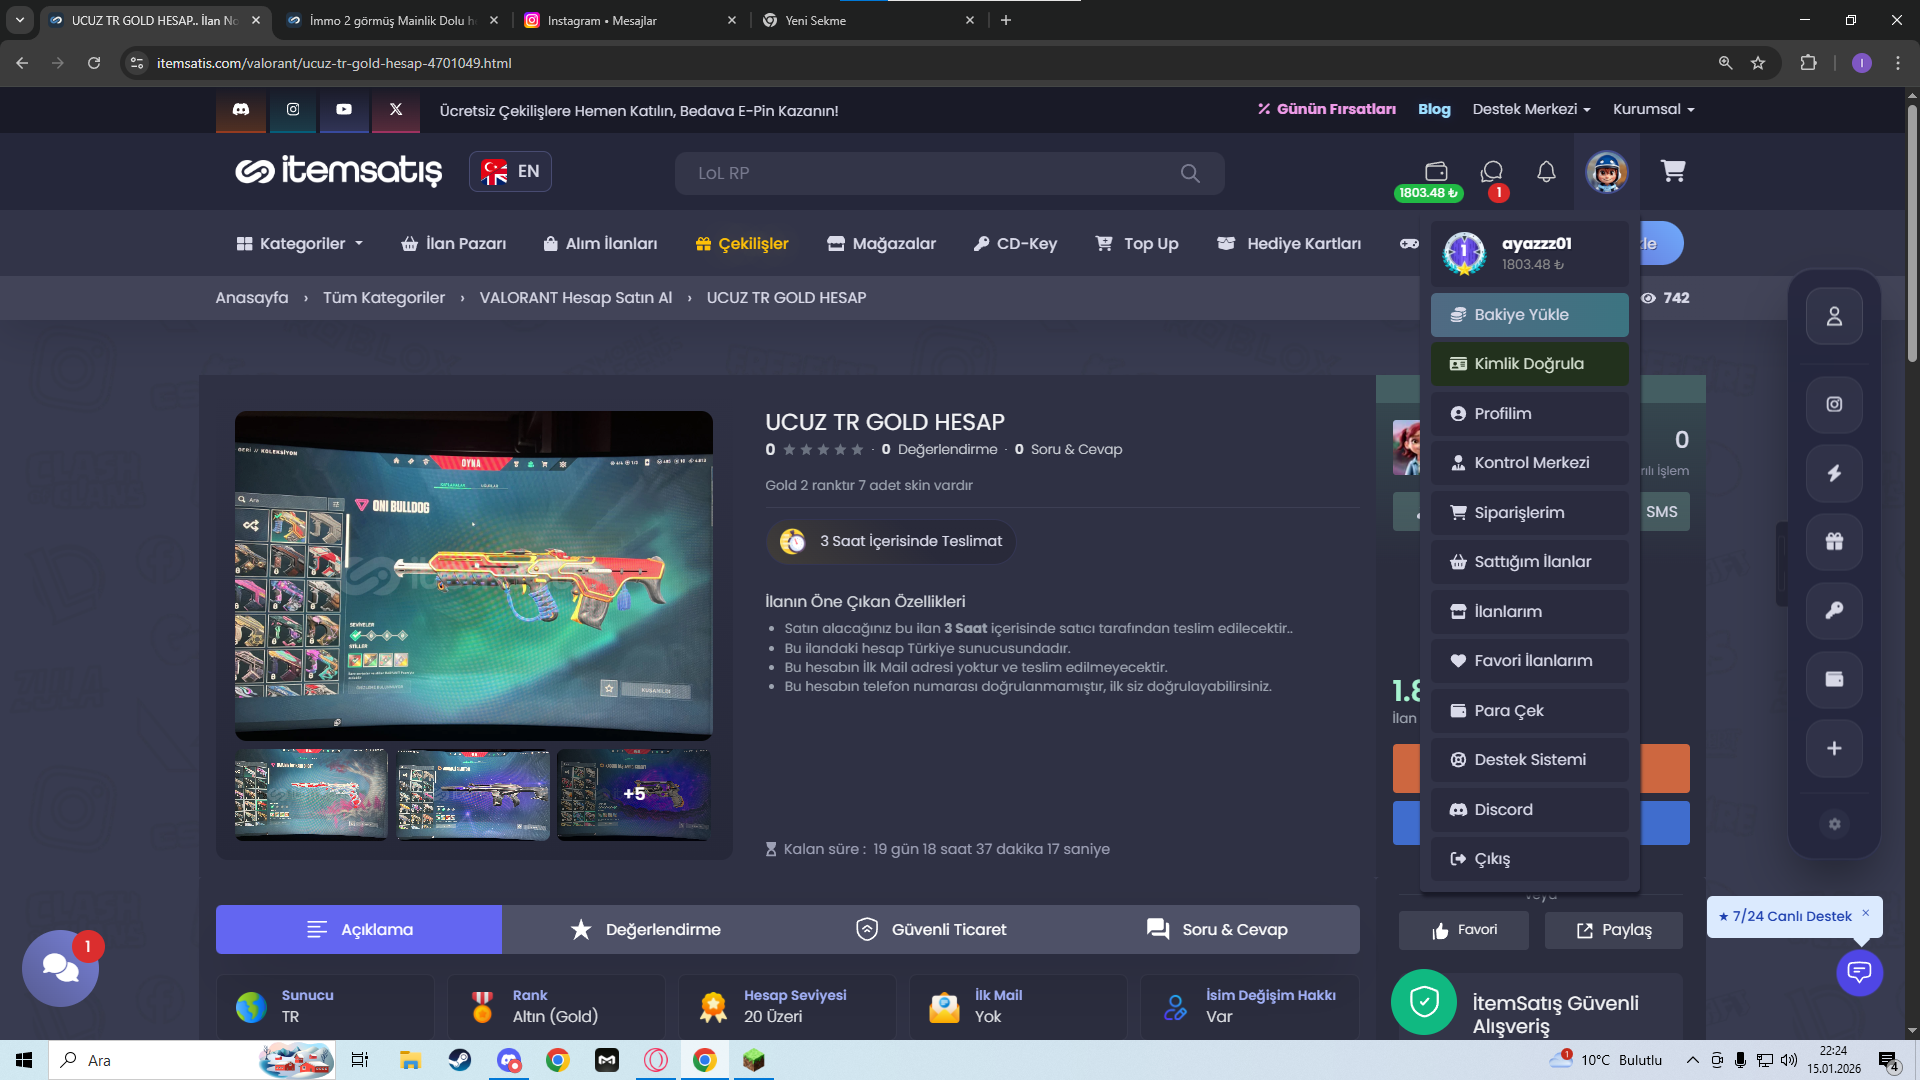Switch to the Açıklama tab
The image size is (1920, 1080).
click(359, 930)
